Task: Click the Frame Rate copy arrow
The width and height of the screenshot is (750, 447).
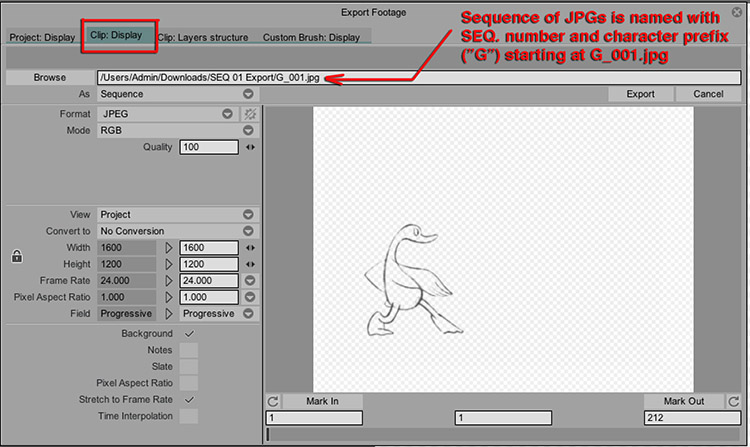Action: [168, 281]
